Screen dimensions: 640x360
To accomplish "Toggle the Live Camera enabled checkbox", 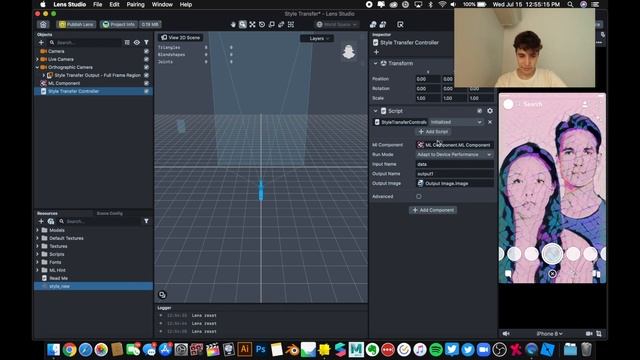I will coord(146,59).
